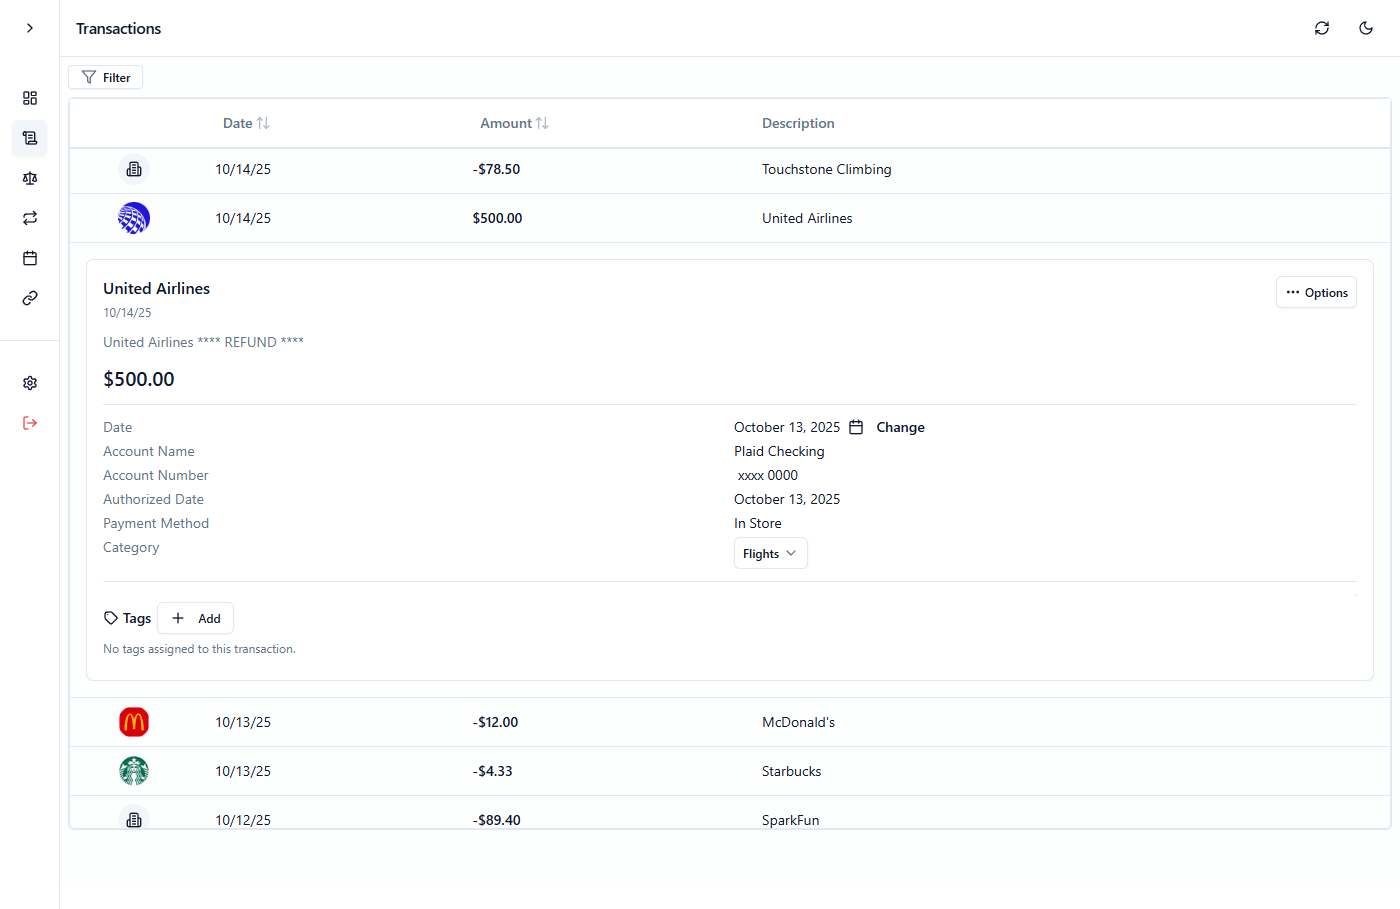View recurring transactions with the loop arrows icon
Viewport: 1400px width, 909px height.
(x=30, y=218)
